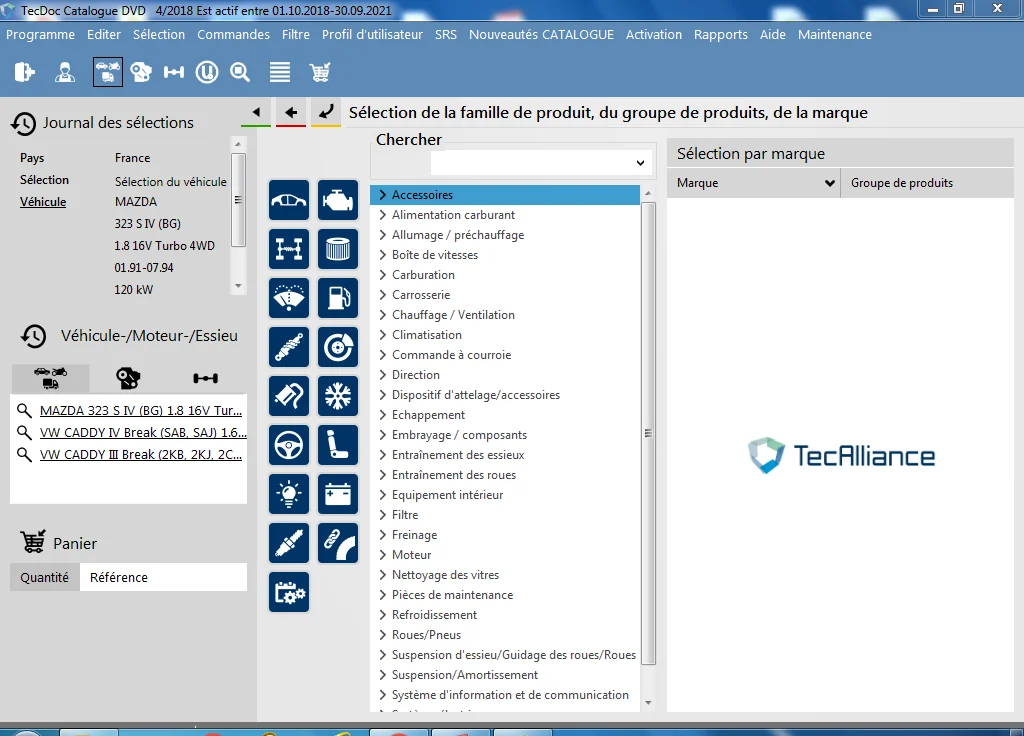This screenshot has width=1024, height=736.
Task: Click the black back arrow button
Action: (291, 112)
